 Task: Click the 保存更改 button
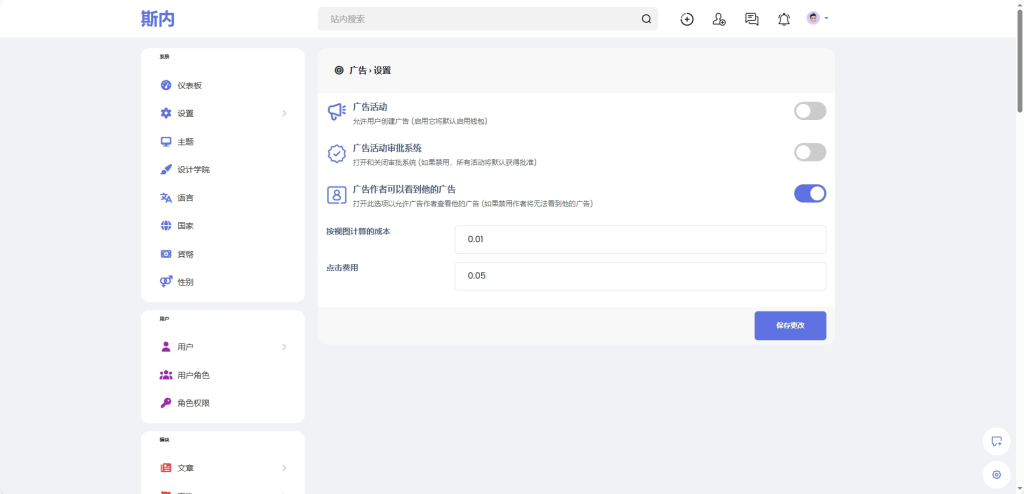click(790, 325)
